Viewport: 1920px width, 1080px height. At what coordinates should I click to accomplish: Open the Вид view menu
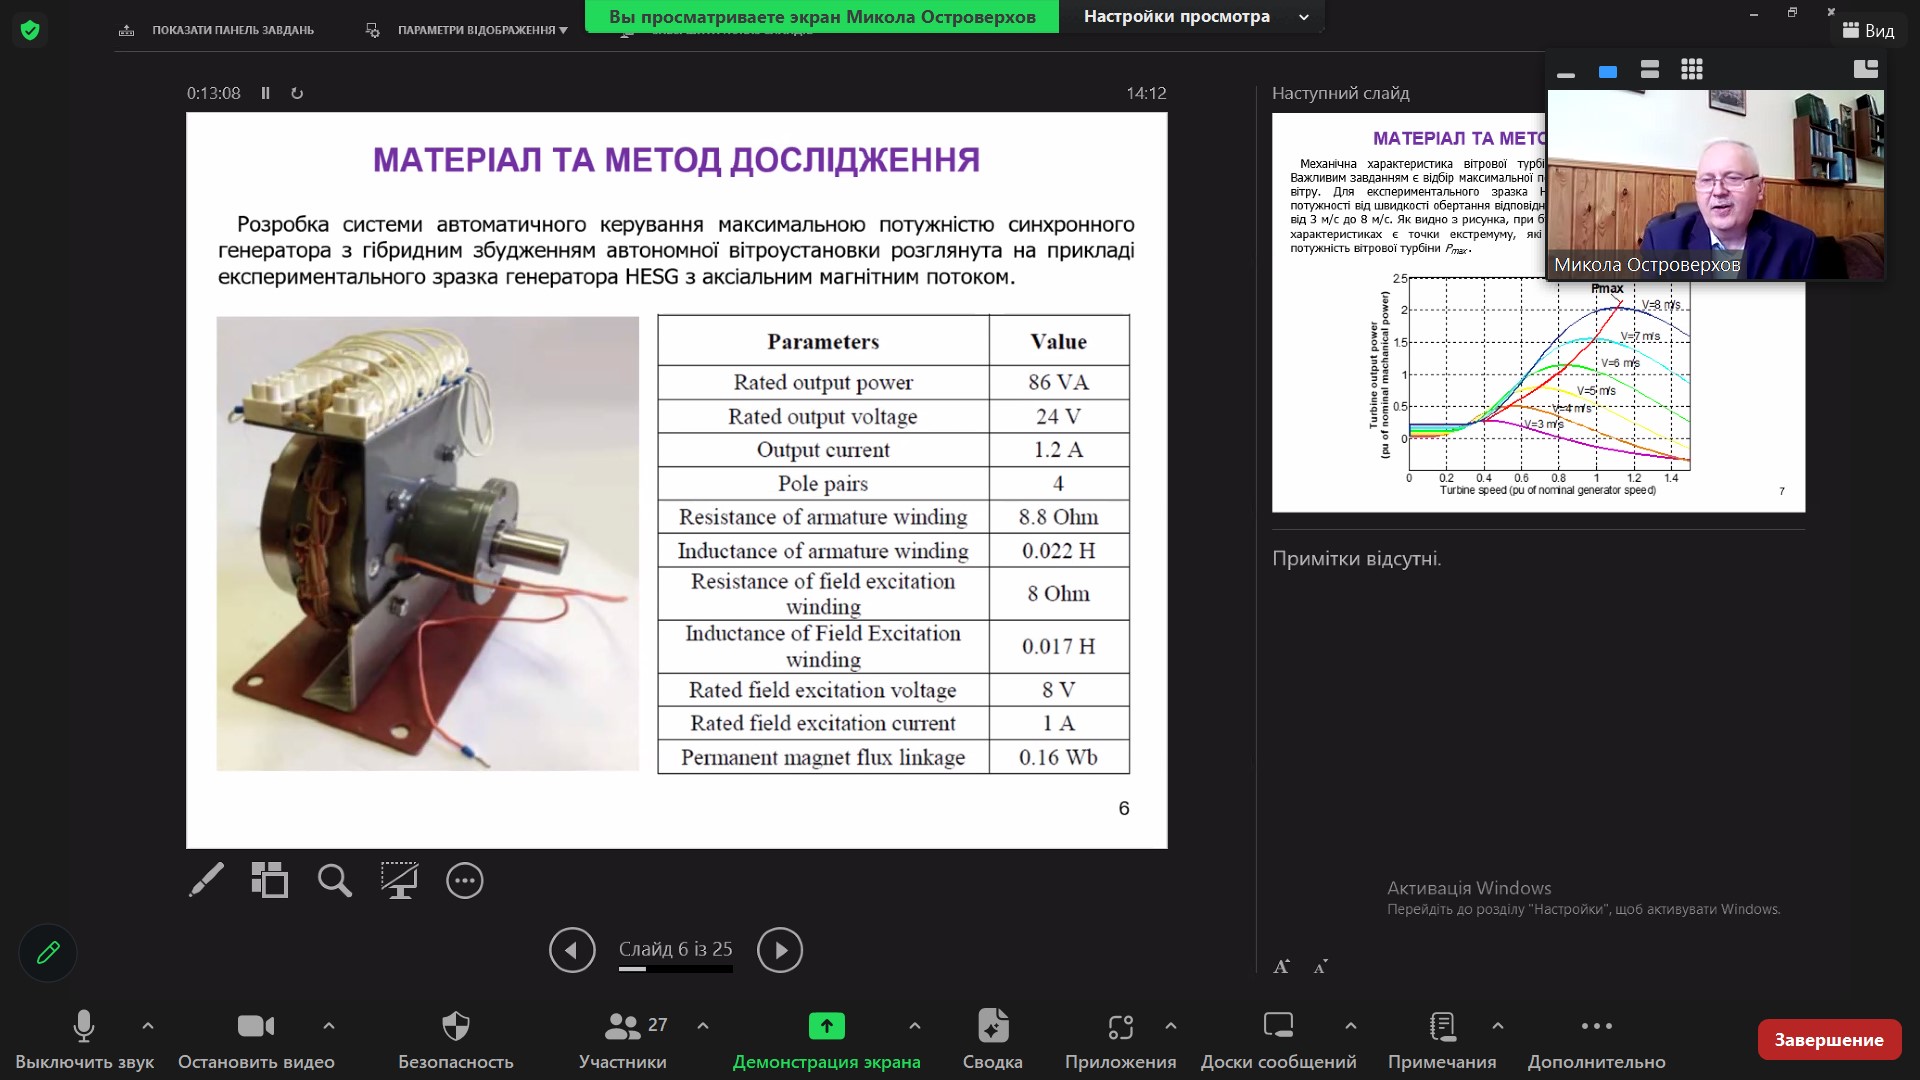(1868, 30)
